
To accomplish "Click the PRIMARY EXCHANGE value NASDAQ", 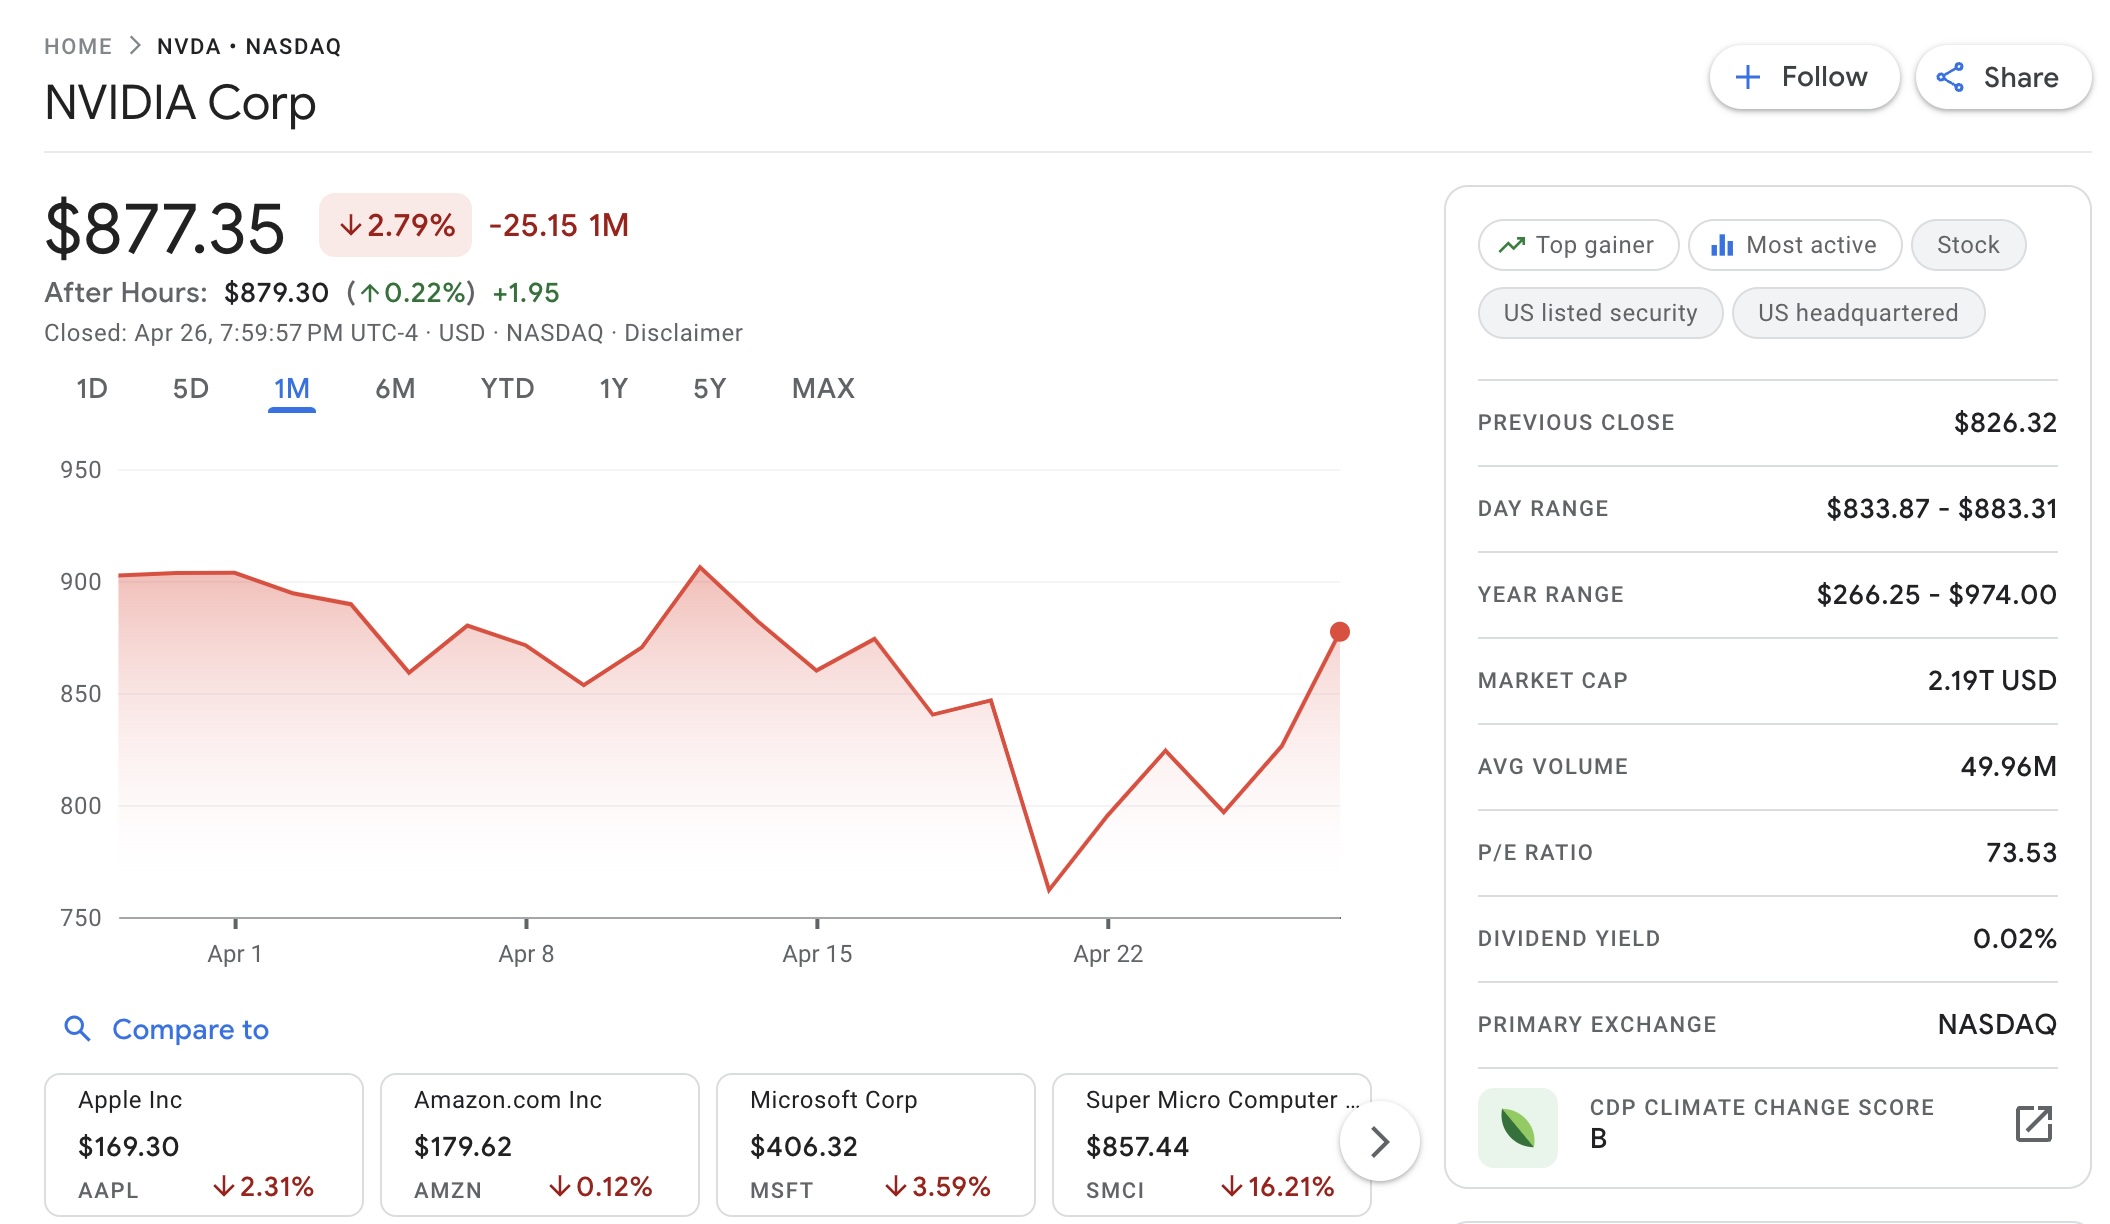I will (1997, 1025).
